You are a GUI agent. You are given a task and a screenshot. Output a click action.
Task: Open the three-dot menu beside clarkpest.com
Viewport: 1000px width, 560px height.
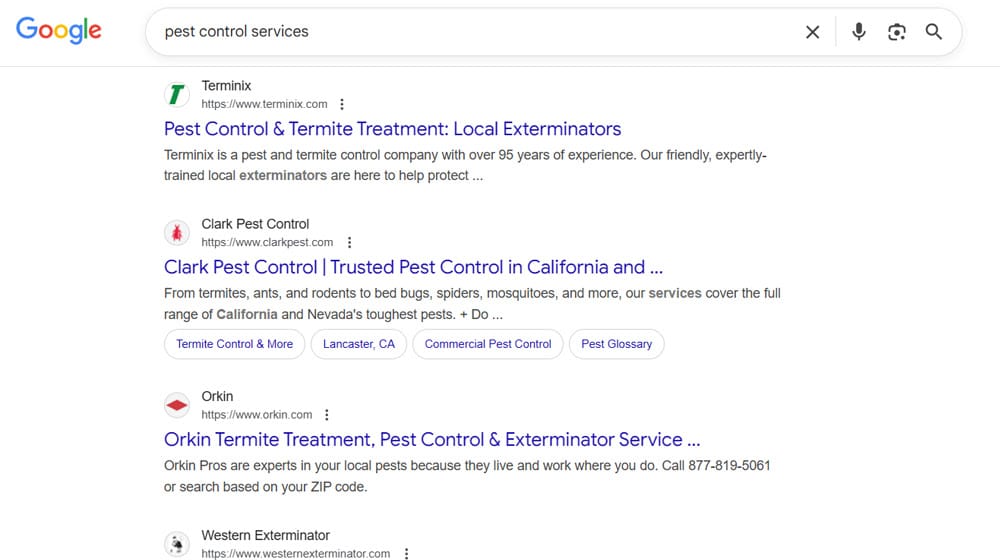pyautogui.click(x=348, y=242)
